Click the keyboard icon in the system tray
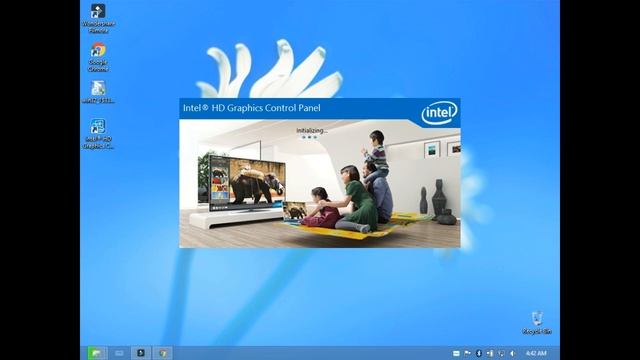The image size is (640, 360). 456,353
